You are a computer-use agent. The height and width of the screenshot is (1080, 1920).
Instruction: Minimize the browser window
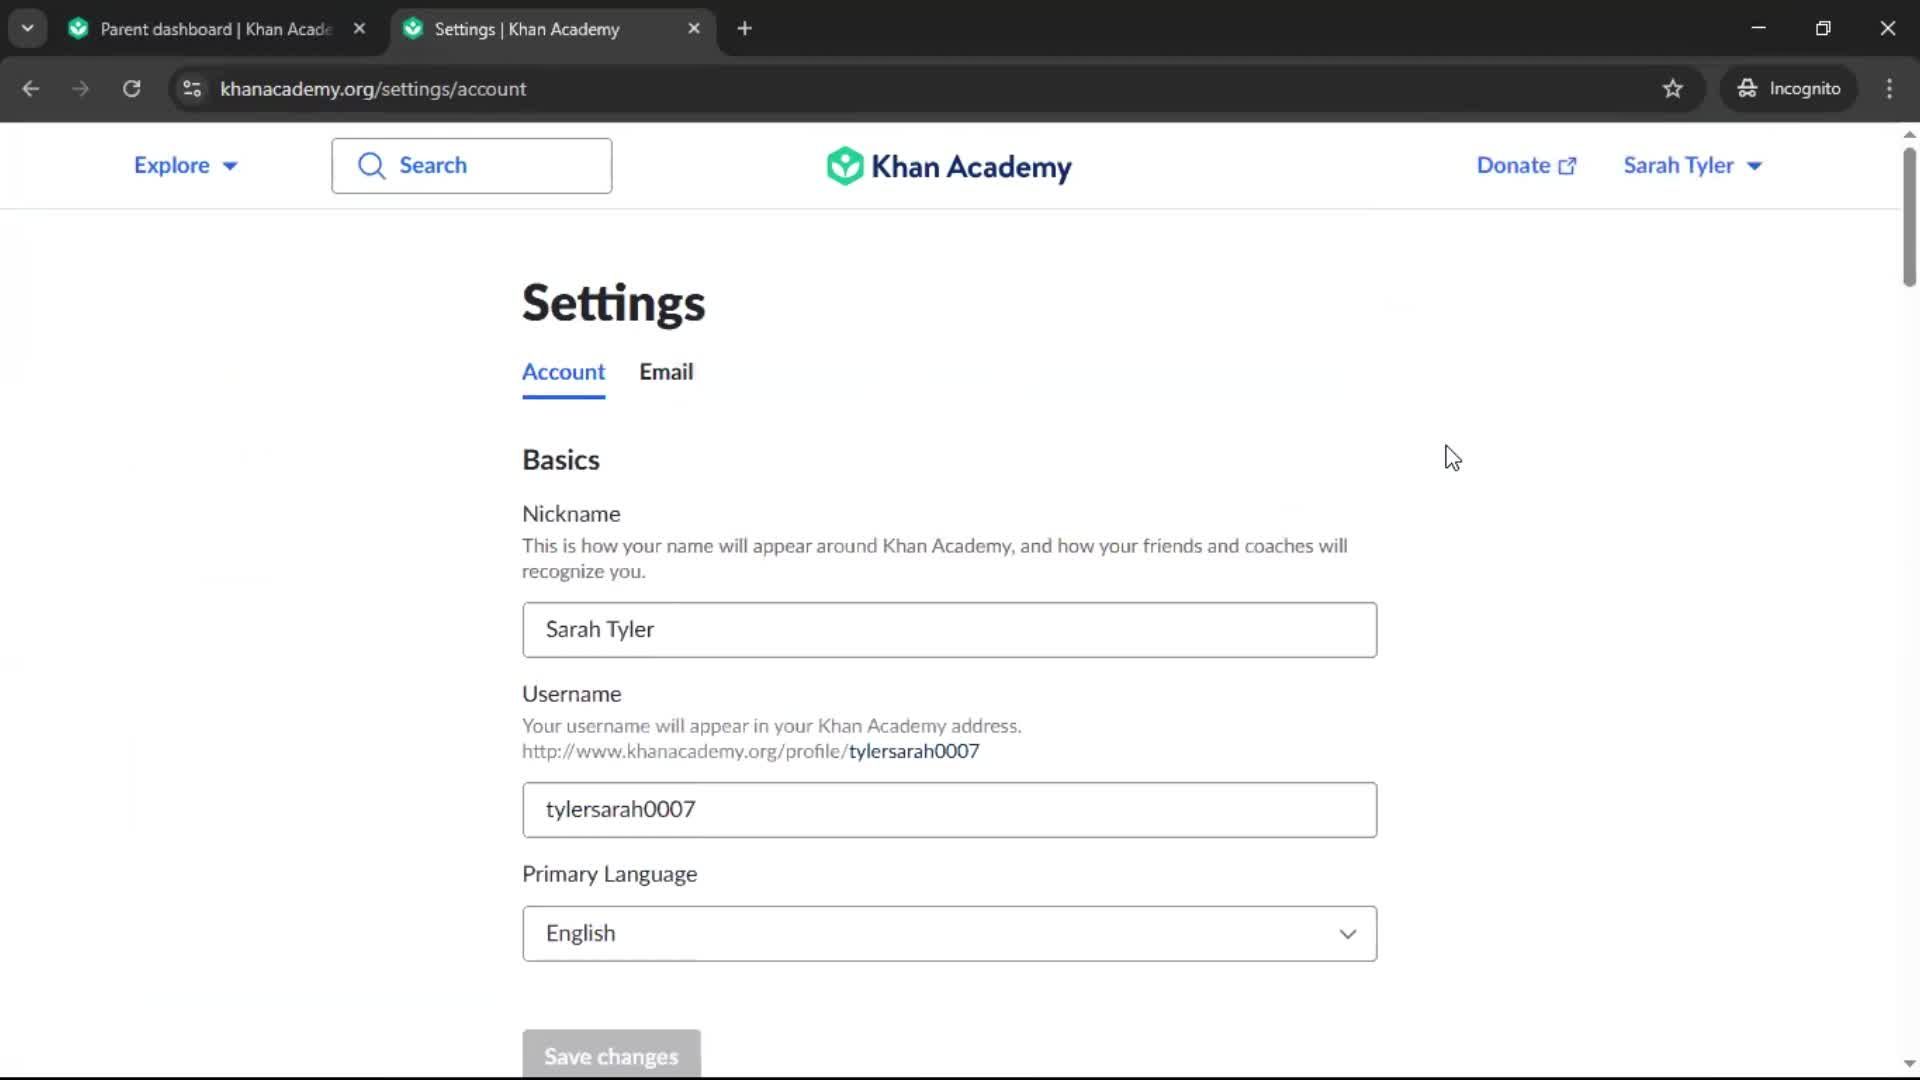click(x=1758, y=28)
